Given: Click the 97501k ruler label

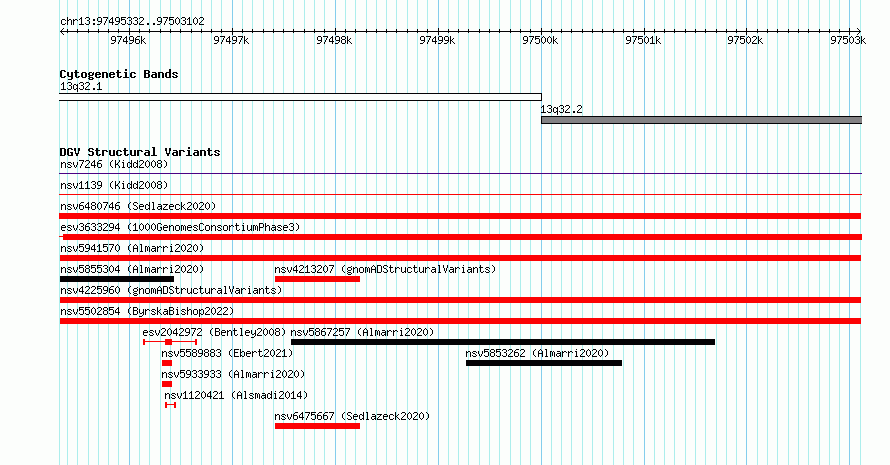Looking at the screenshot, I should pos(643,40).
